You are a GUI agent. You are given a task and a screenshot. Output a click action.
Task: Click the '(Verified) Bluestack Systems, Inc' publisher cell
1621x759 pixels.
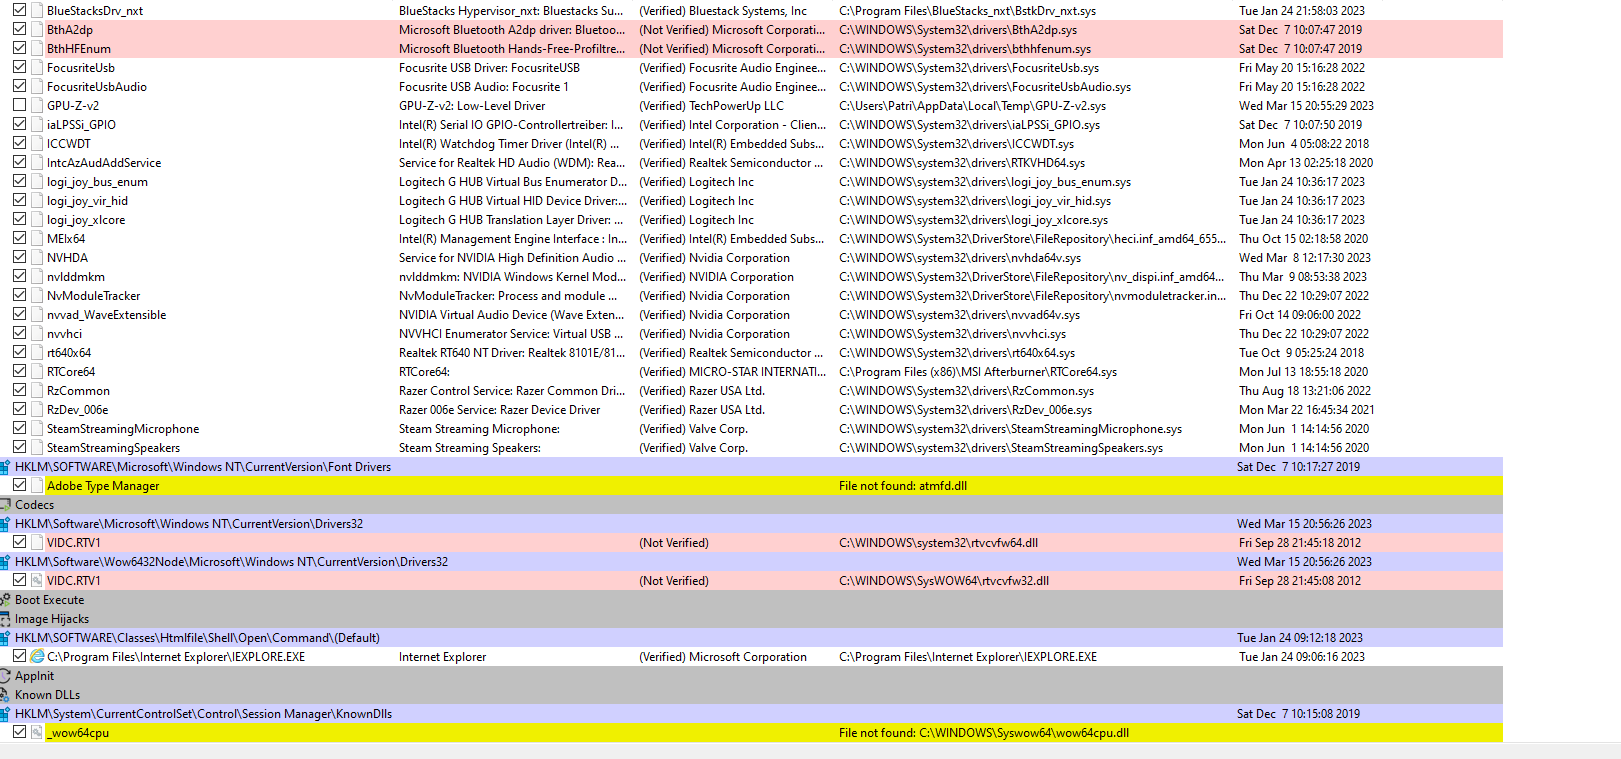pos(723,11)
